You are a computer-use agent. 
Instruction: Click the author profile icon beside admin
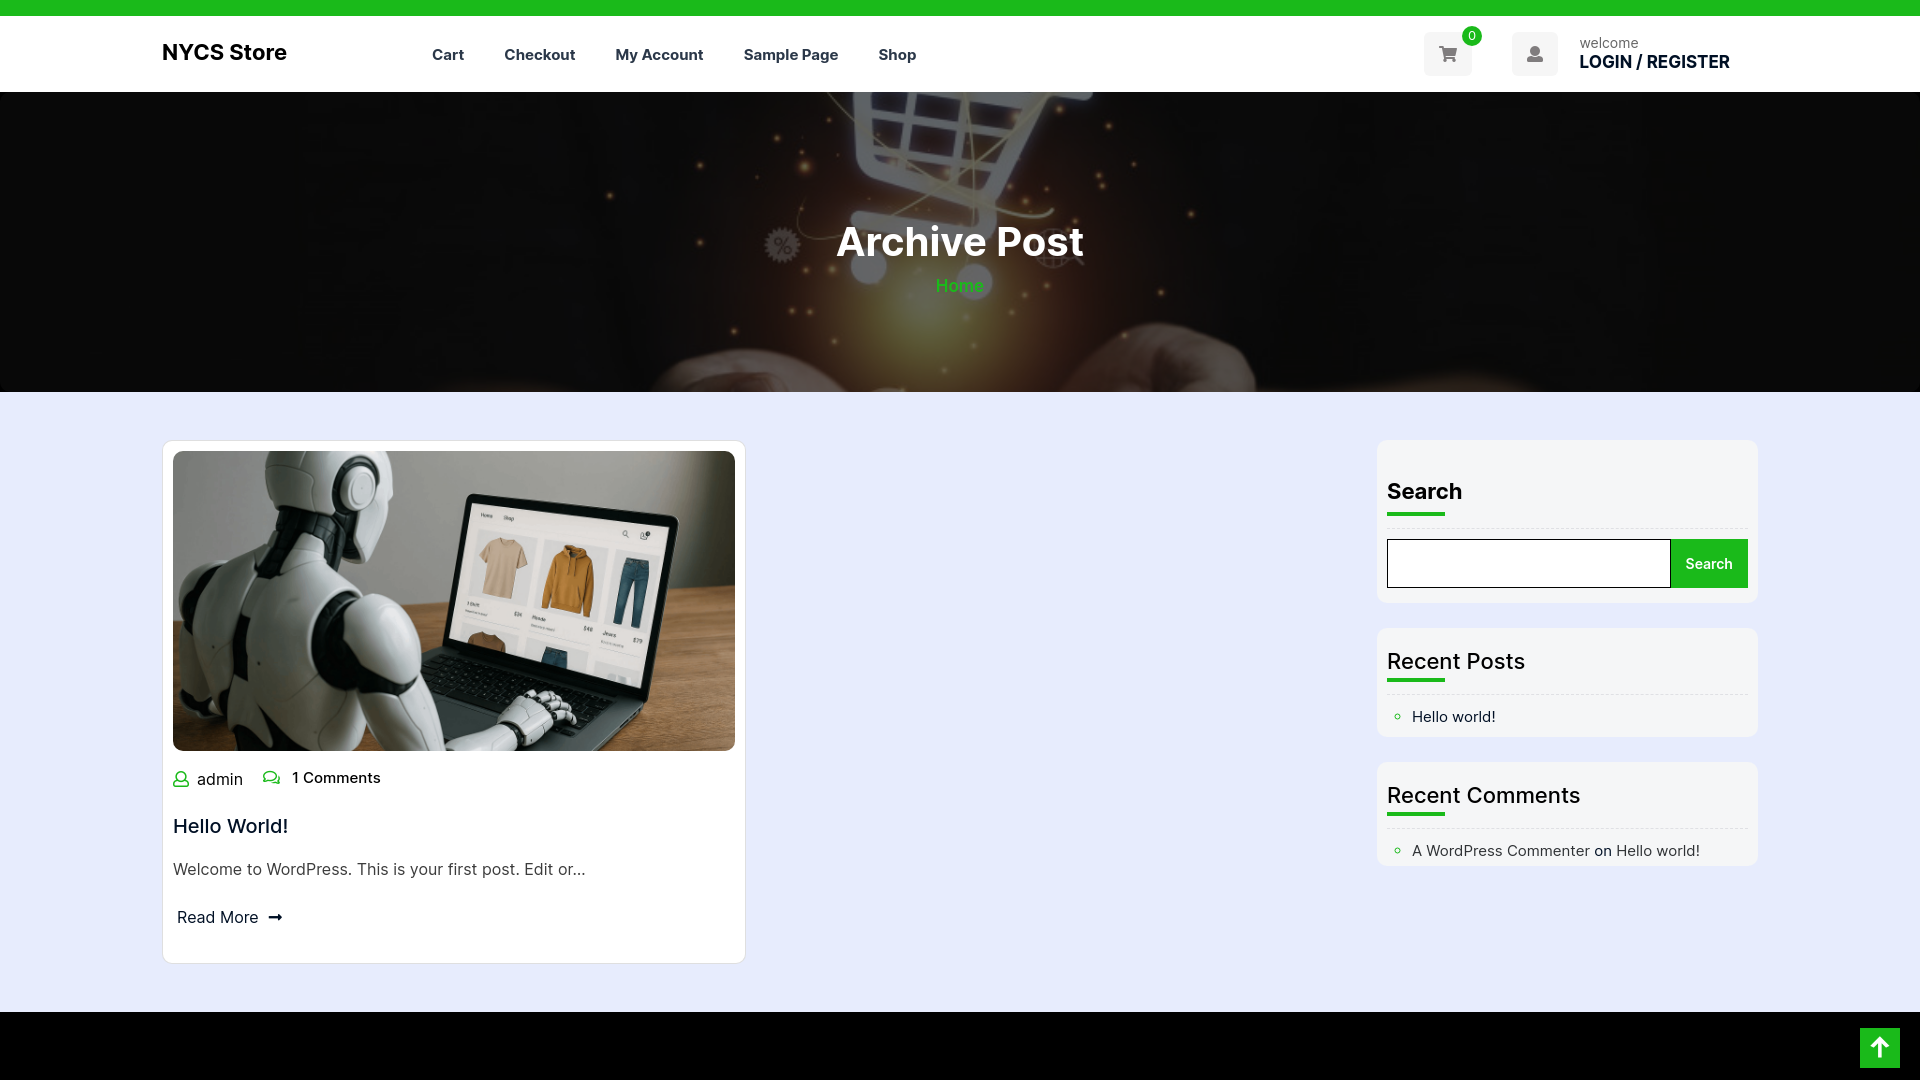(x=181, y=779)
